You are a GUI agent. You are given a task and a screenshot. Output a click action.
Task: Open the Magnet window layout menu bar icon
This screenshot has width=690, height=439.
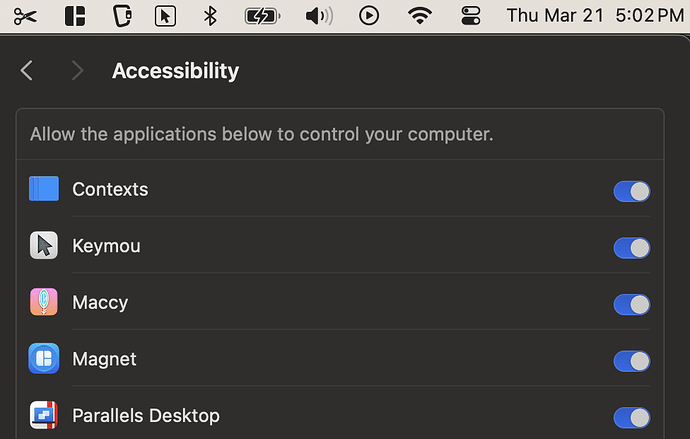coord(75,16)
